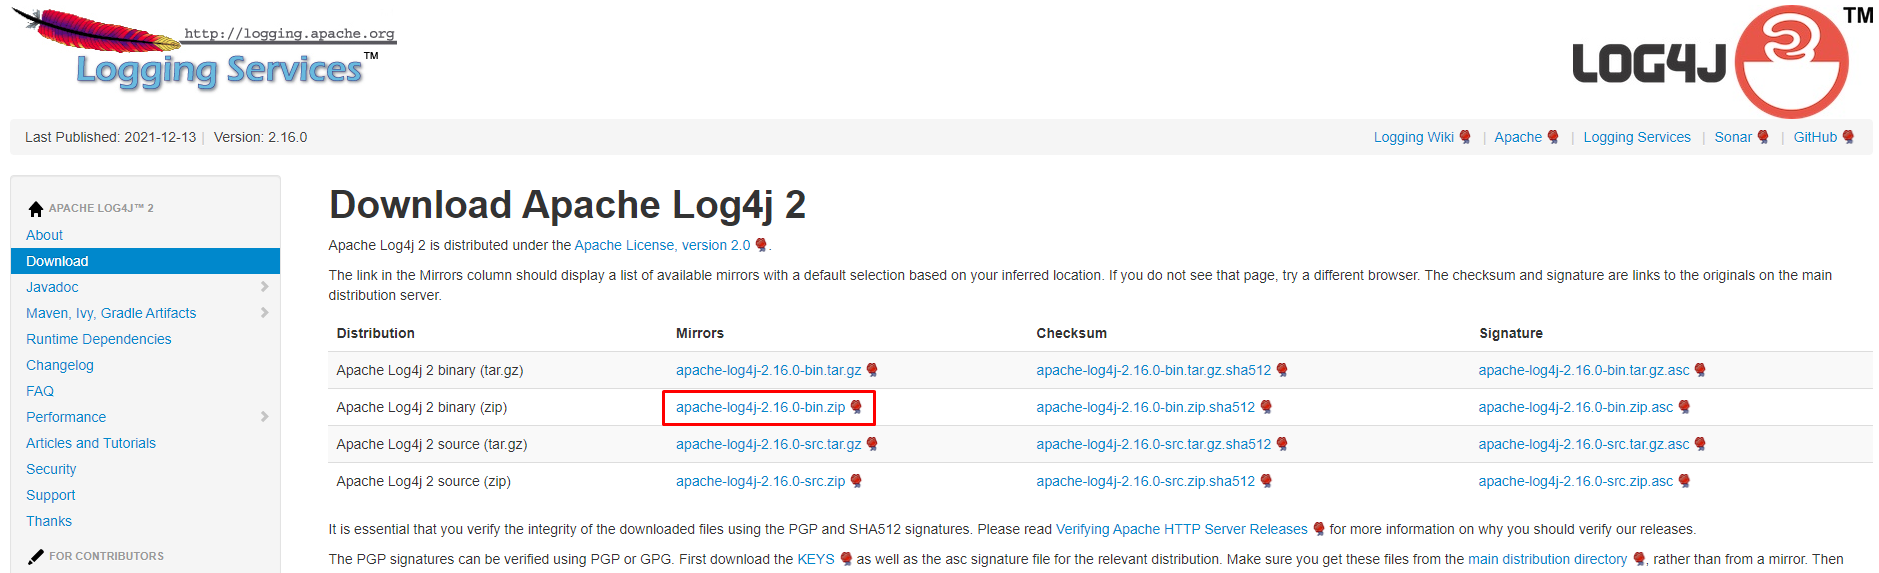Click external icon after bin.zip.asc signature
This screenshot has width=1879, height=573.
coord(1684,407)
